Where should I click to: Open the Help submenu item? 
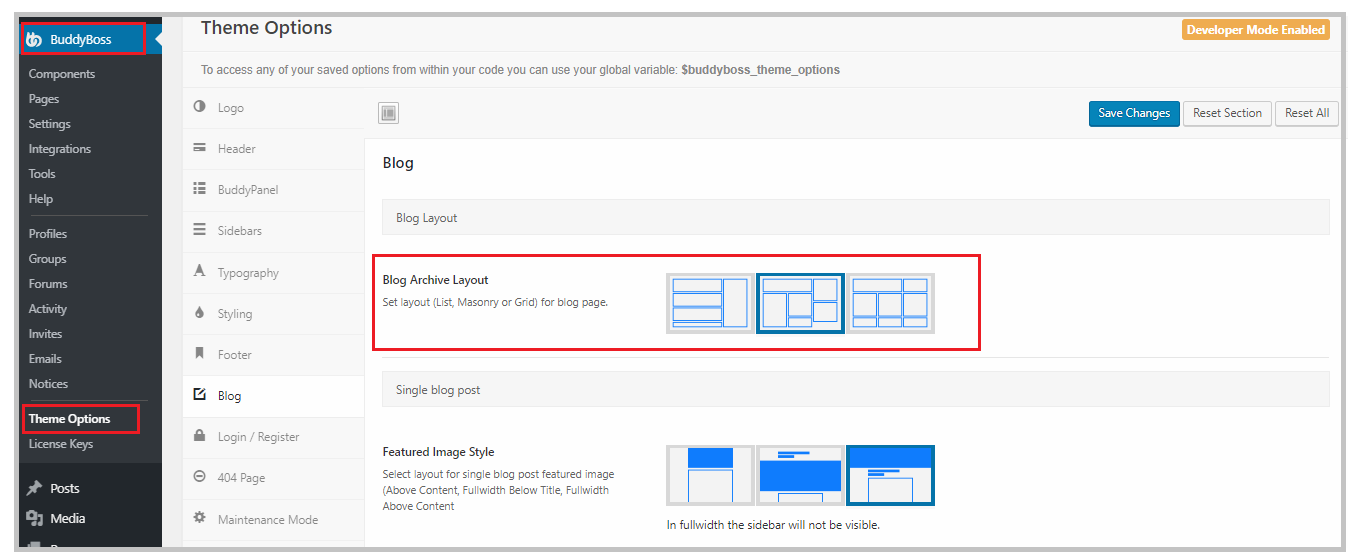tap(41, 199)
